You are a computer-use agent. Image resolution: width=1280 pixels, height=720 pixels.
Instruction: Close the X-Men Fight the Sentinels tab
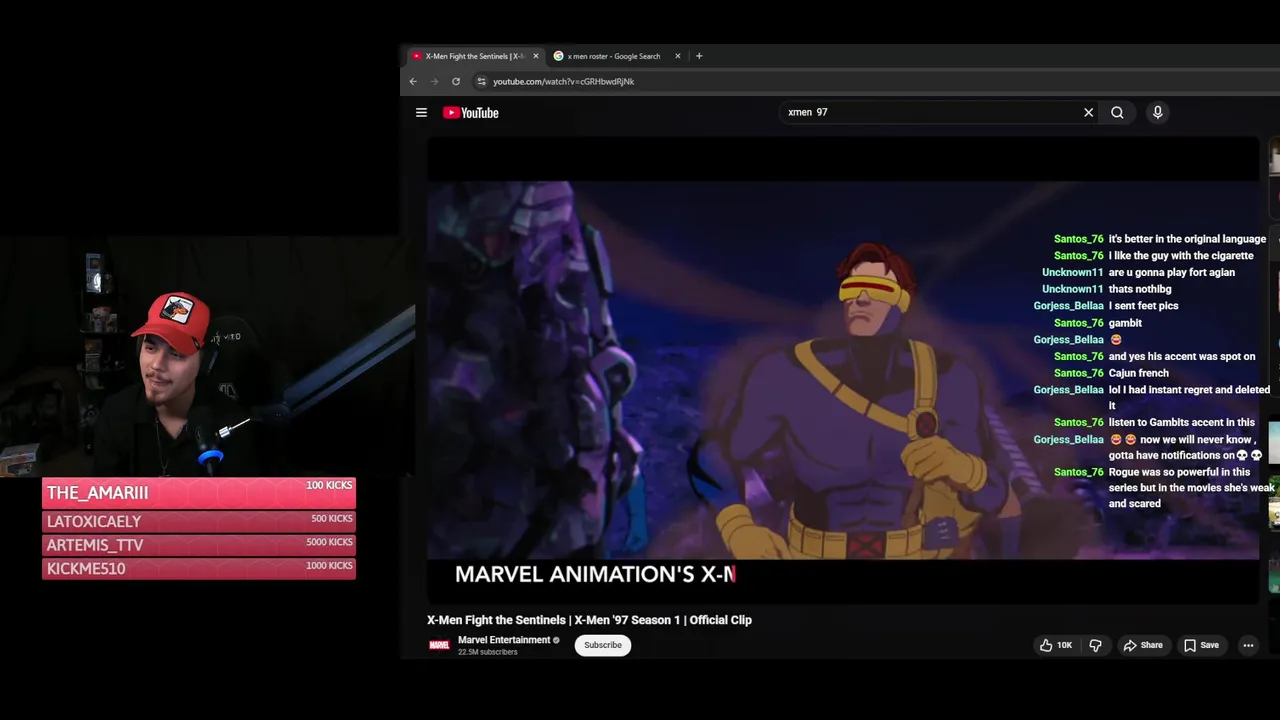click(x=536, y=56)
